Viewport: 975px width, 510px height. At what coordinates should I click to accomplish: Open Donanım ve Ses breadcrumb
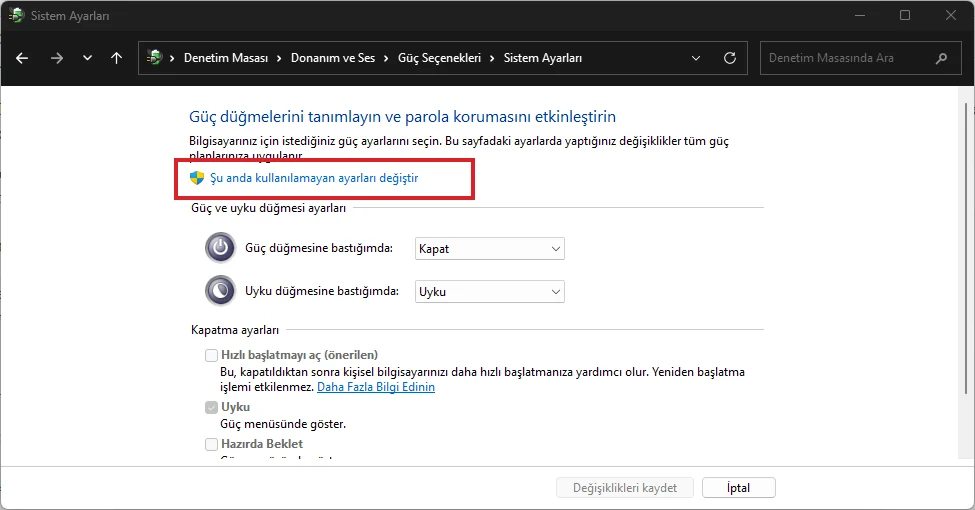coord(333,58)
